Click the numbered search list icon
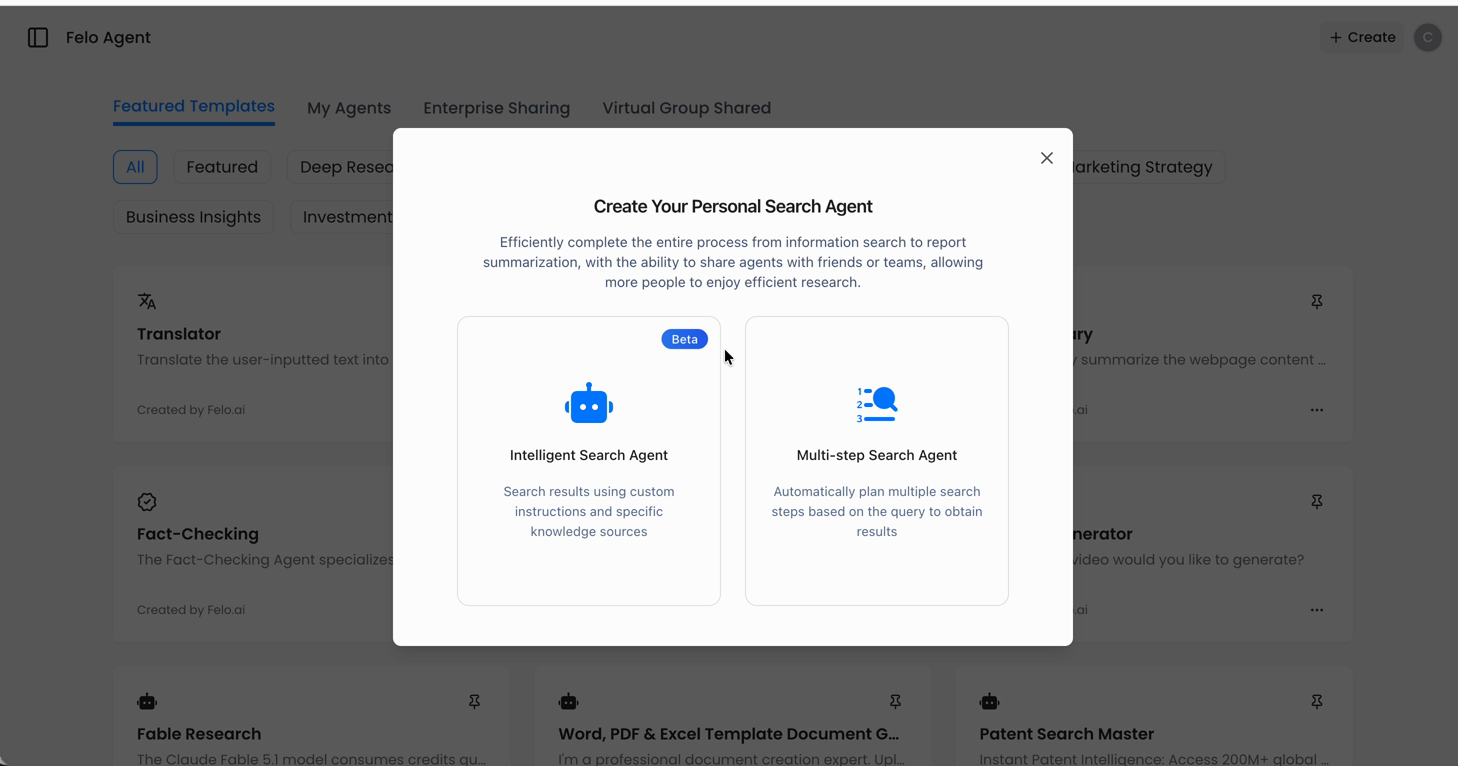1458x766 pixels. 877,404
